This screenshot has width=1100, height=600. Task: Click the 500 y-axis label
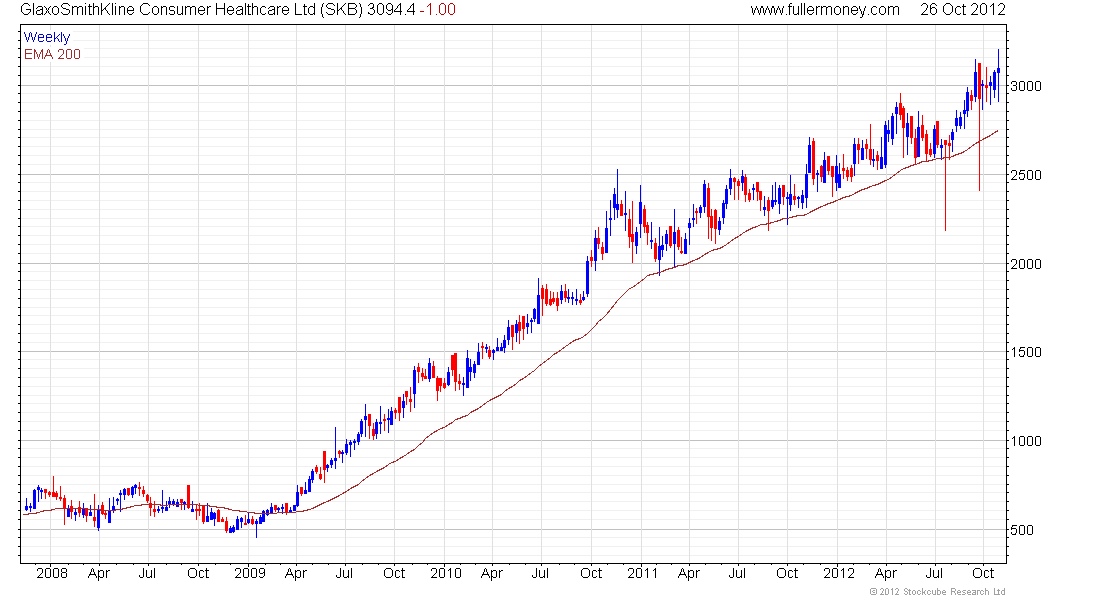point(1022,530)
